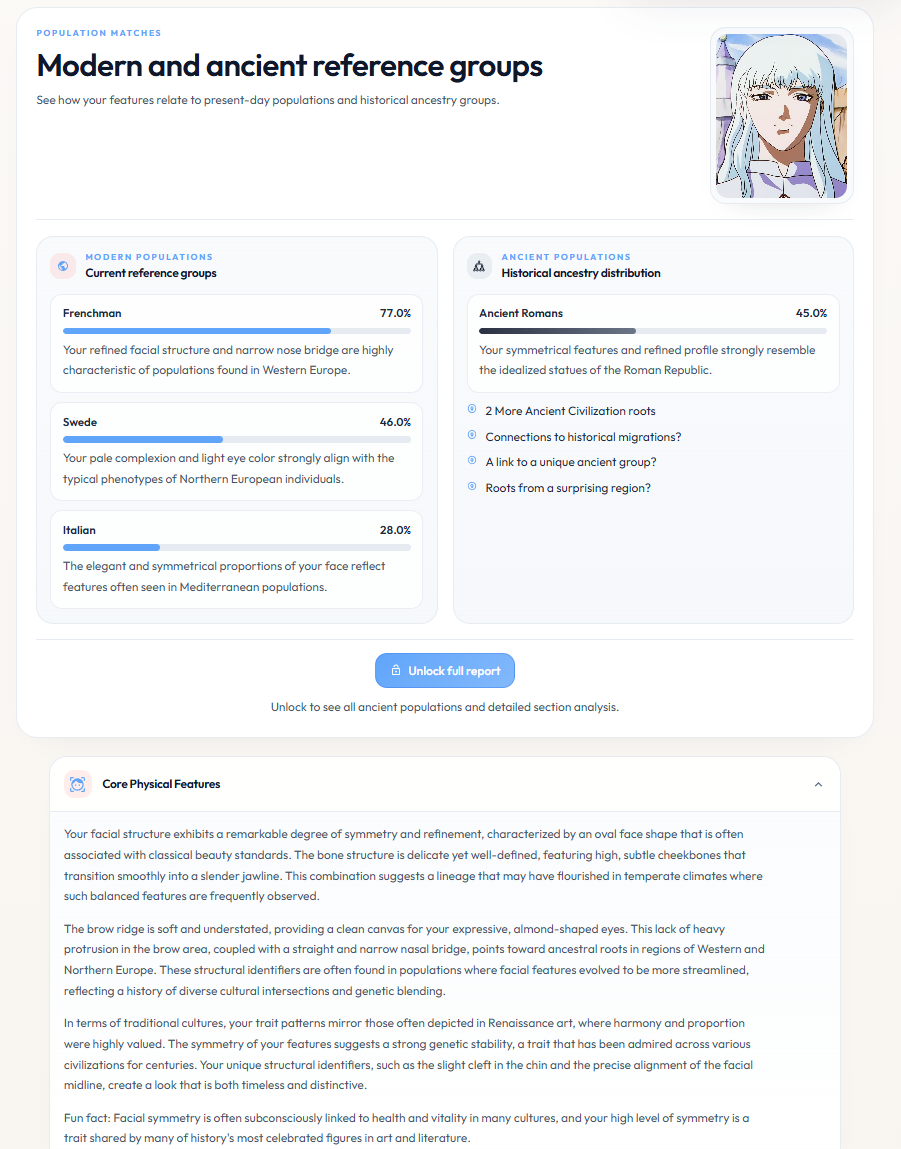
Task: Click the face icon beside Core Physical Features
Action: click(78, 784)
